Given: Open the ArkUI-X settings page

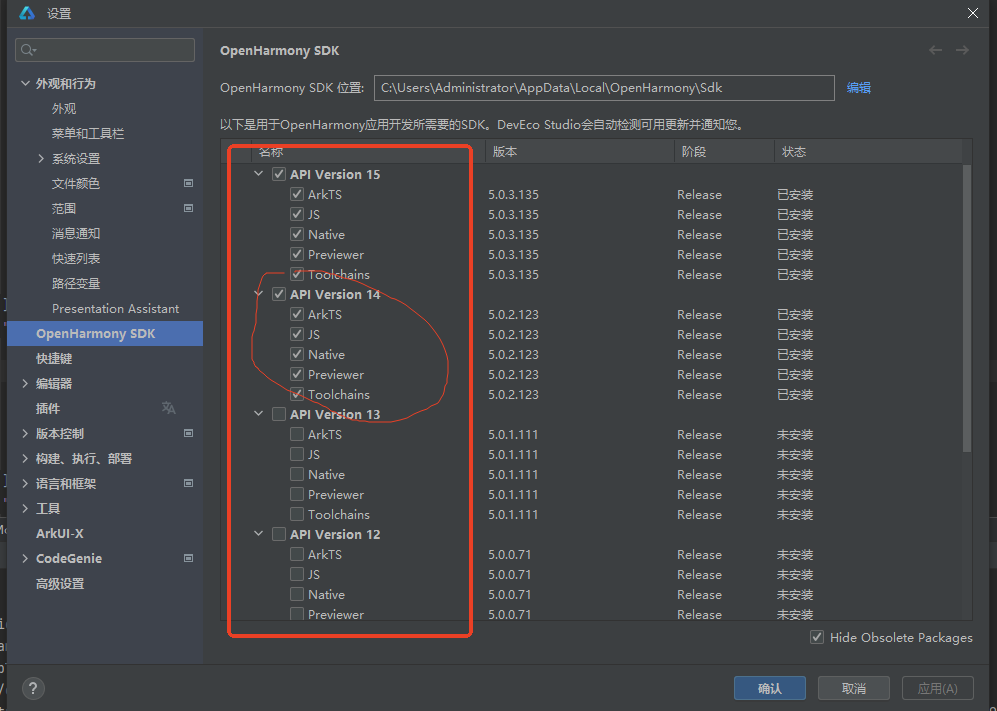Looking at the screenshot, I should (x=60, y=534).
